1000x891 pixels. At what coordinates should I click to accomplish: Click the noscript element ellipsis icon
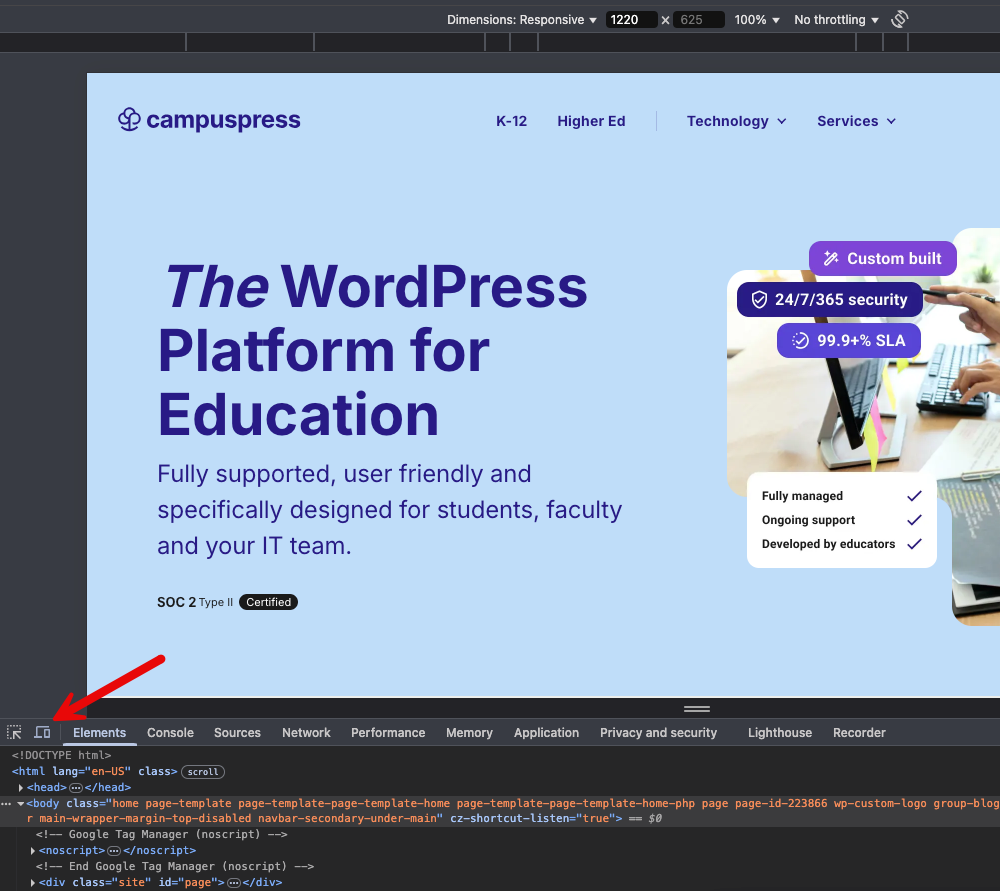point(114,851)
